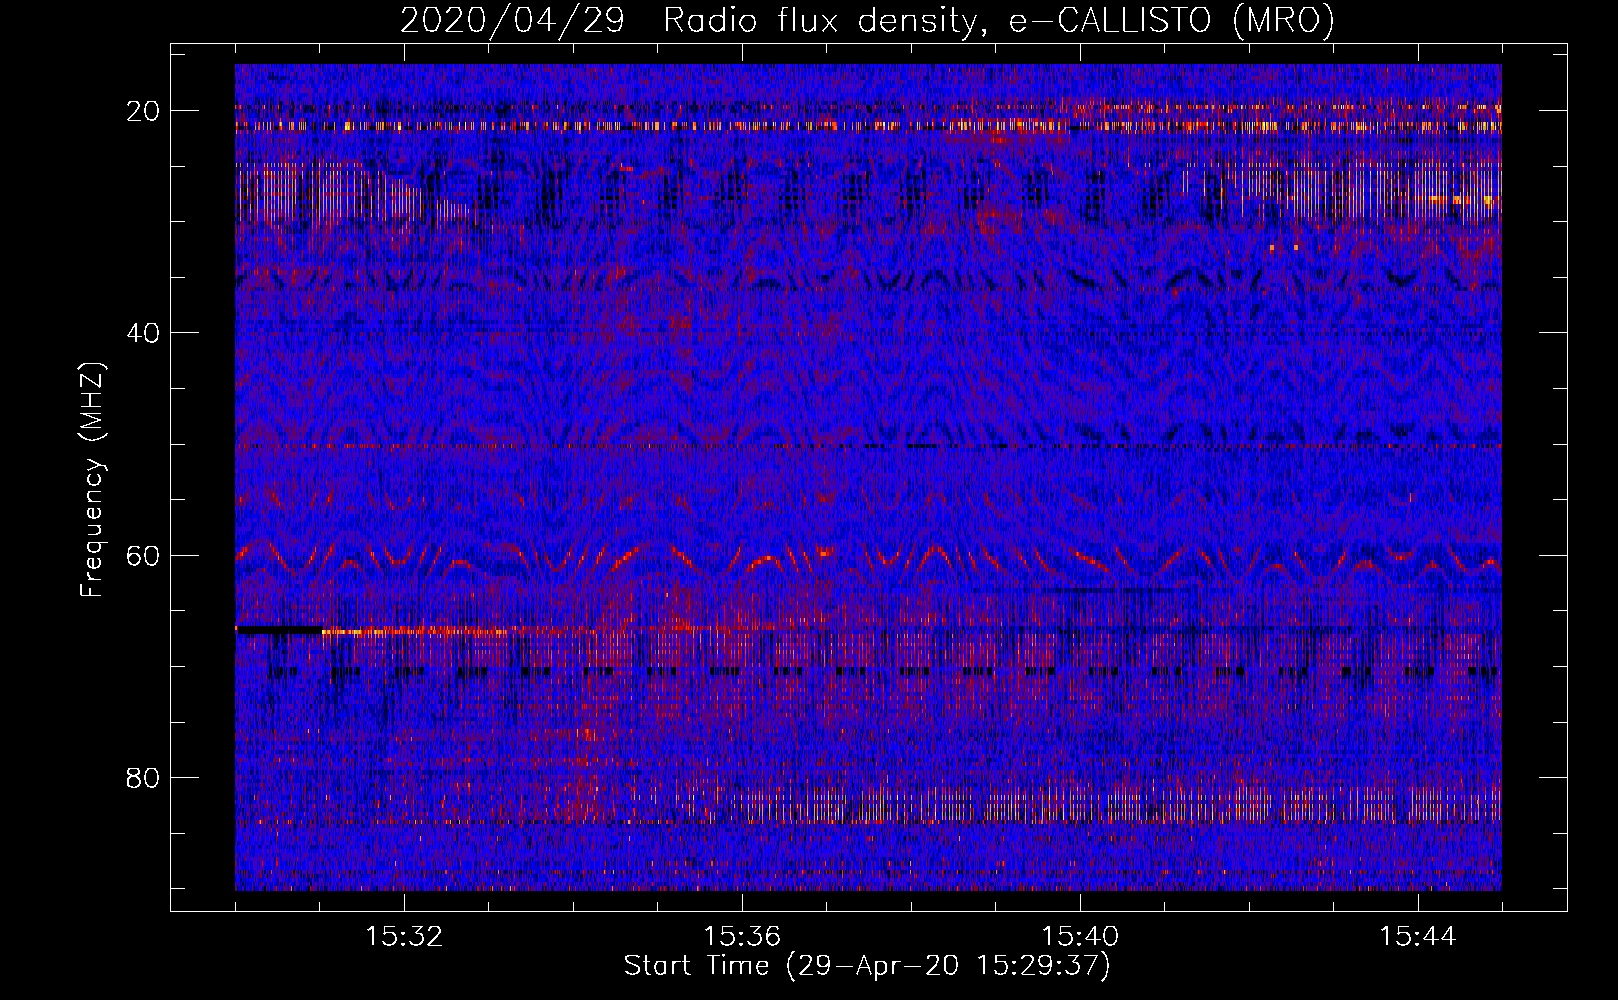Click the '15:36' time tick label
The width and height of the screenshot is (1618, 1000).
(742, 937)
